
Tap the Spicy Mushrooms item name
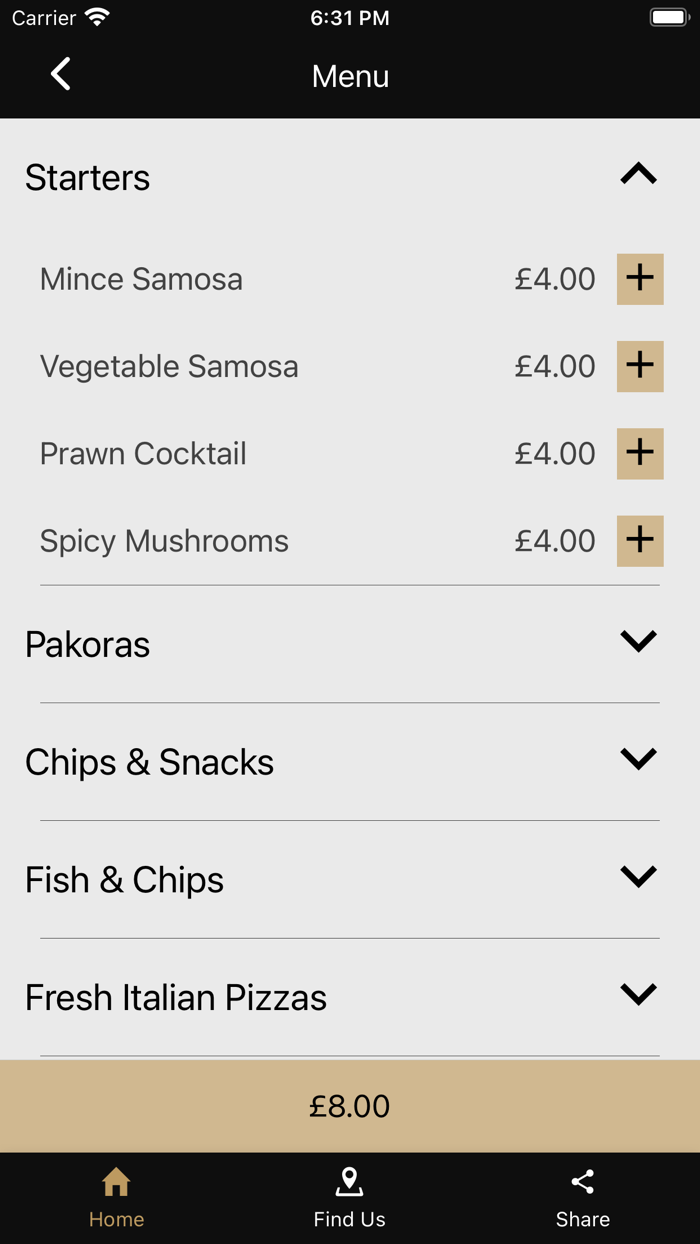point(164,541)
